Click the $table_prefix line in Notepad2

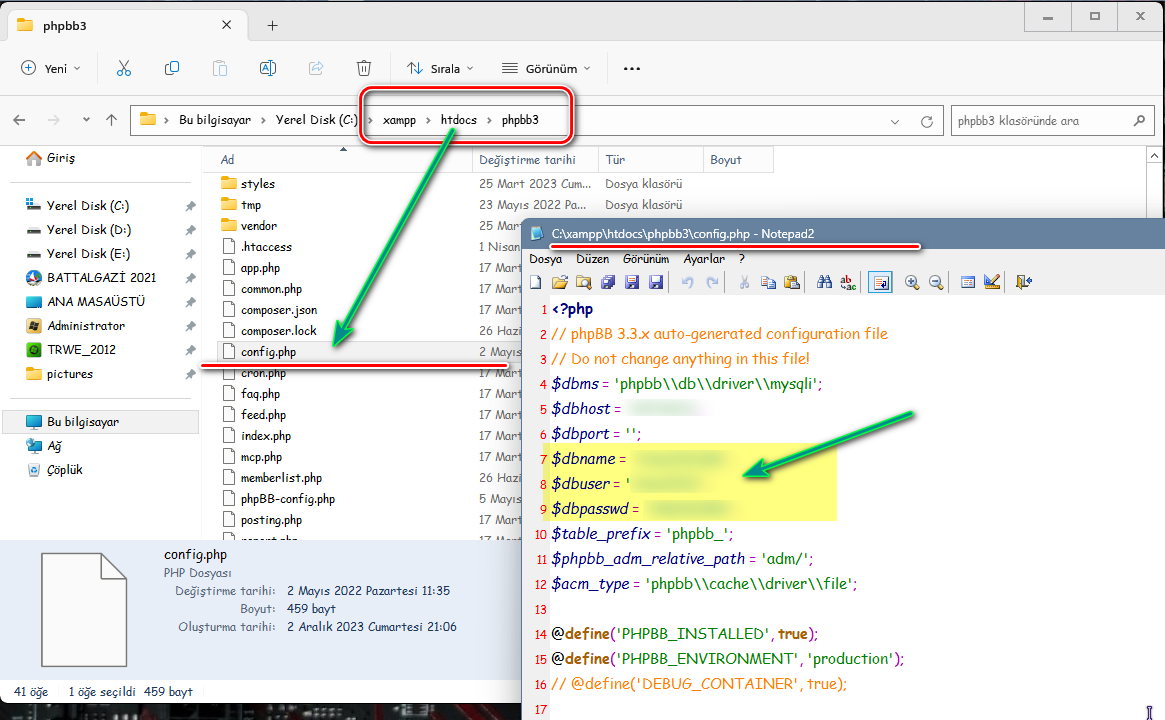point(642,534)
